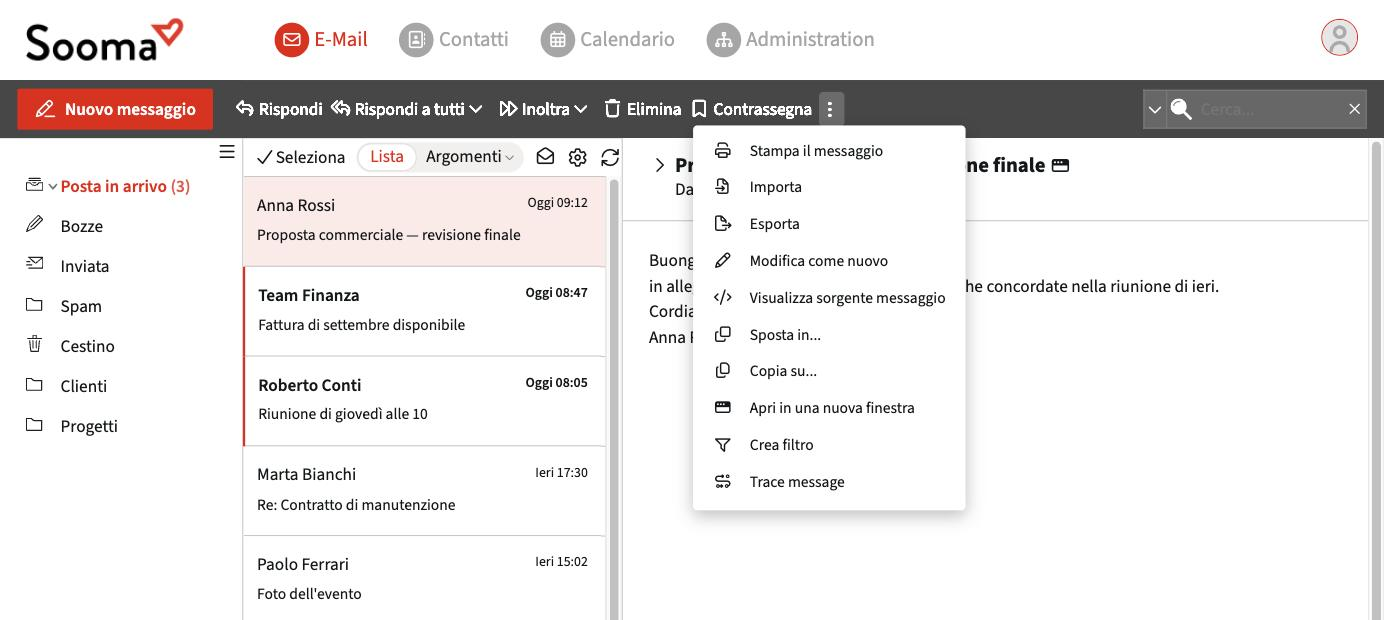Open Marta Bianchi's Contratto message
This screenshot has width=1384, height=620.
click(x=424, y=491)
